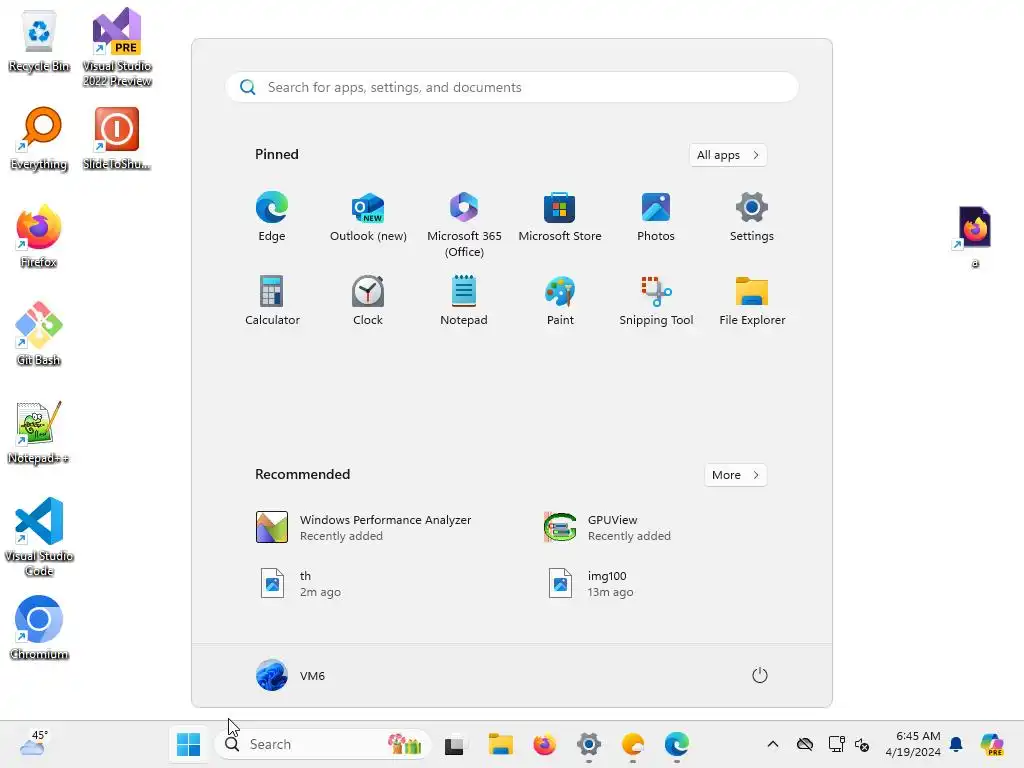
Task: Select Chromium desktop shortcut
Action: 39,628
